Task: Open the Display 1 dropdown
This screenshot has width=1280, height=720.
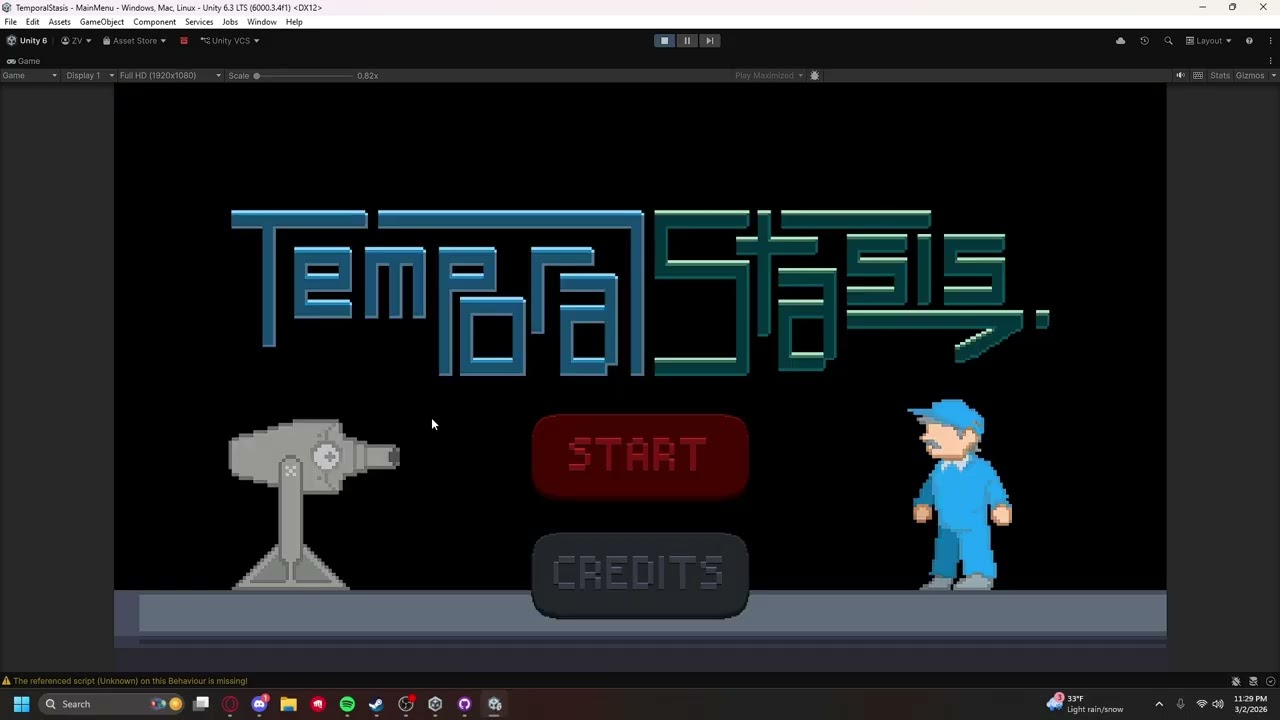Action: [90, 75]
